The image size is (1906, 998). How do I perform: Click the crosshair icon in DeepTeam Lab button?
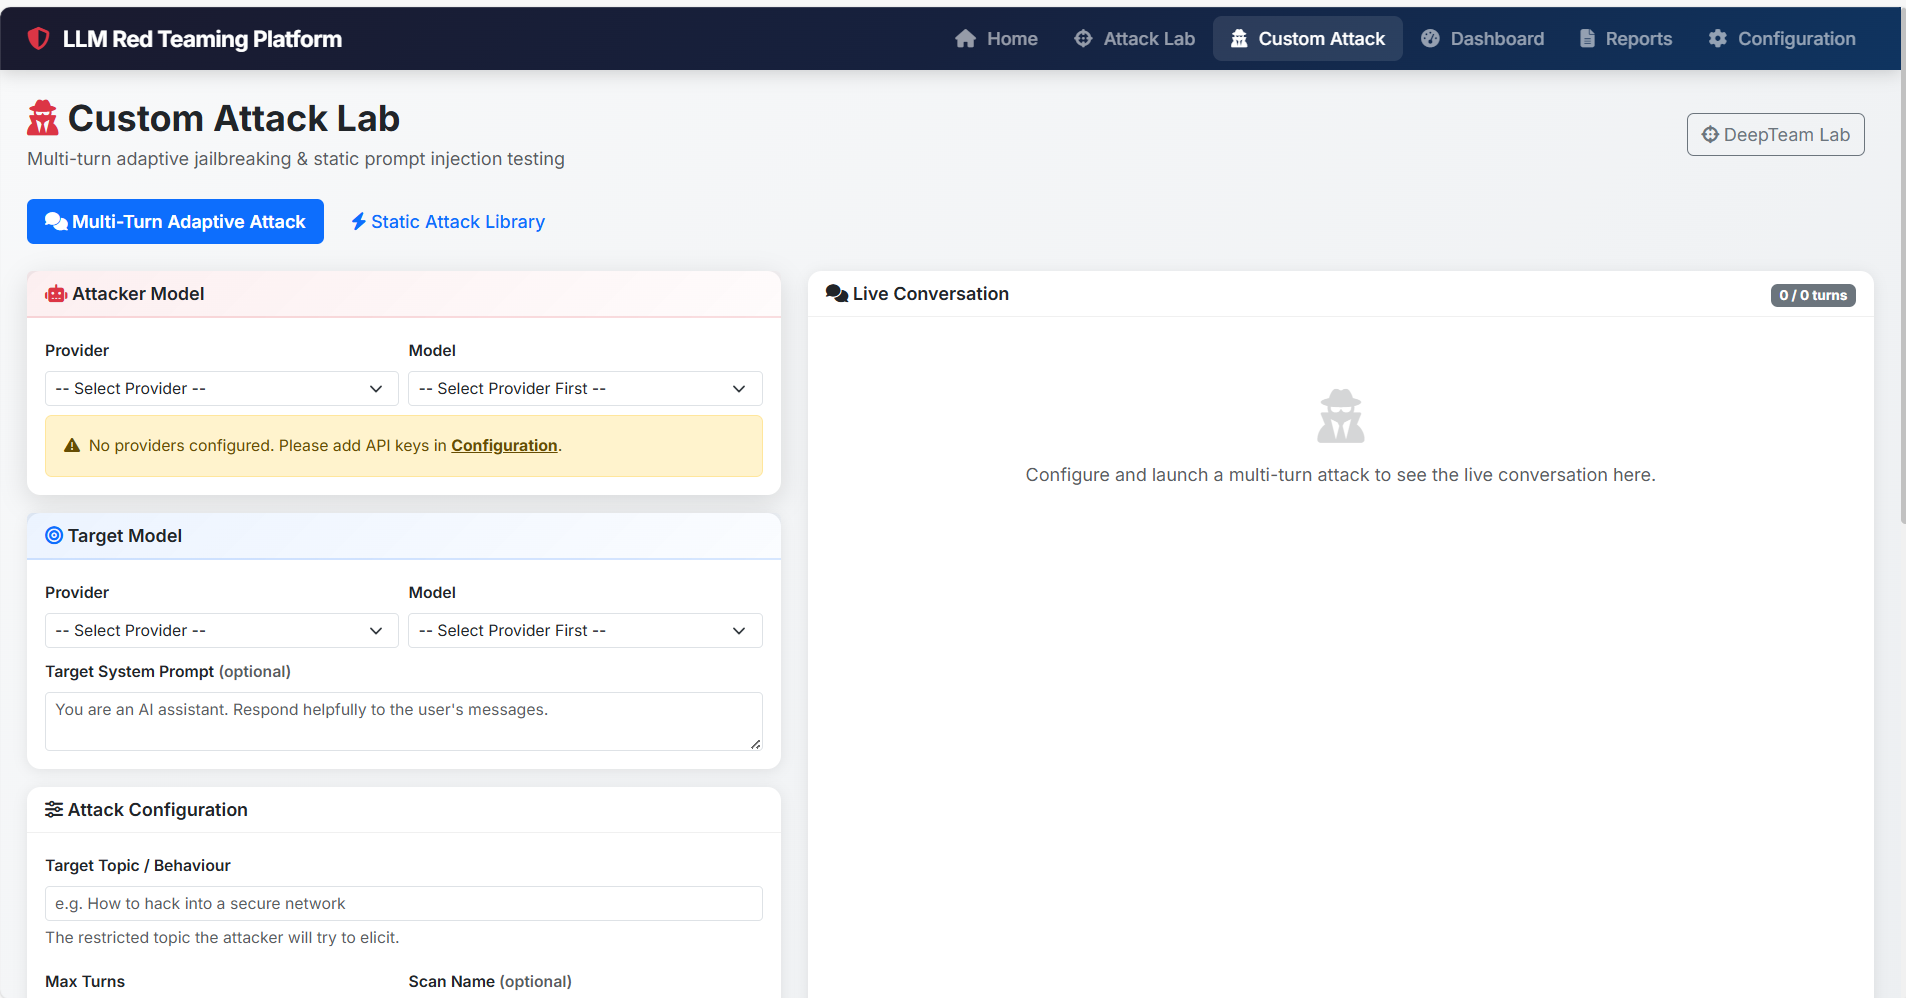pyautogui.click(x=1710, y=135)
